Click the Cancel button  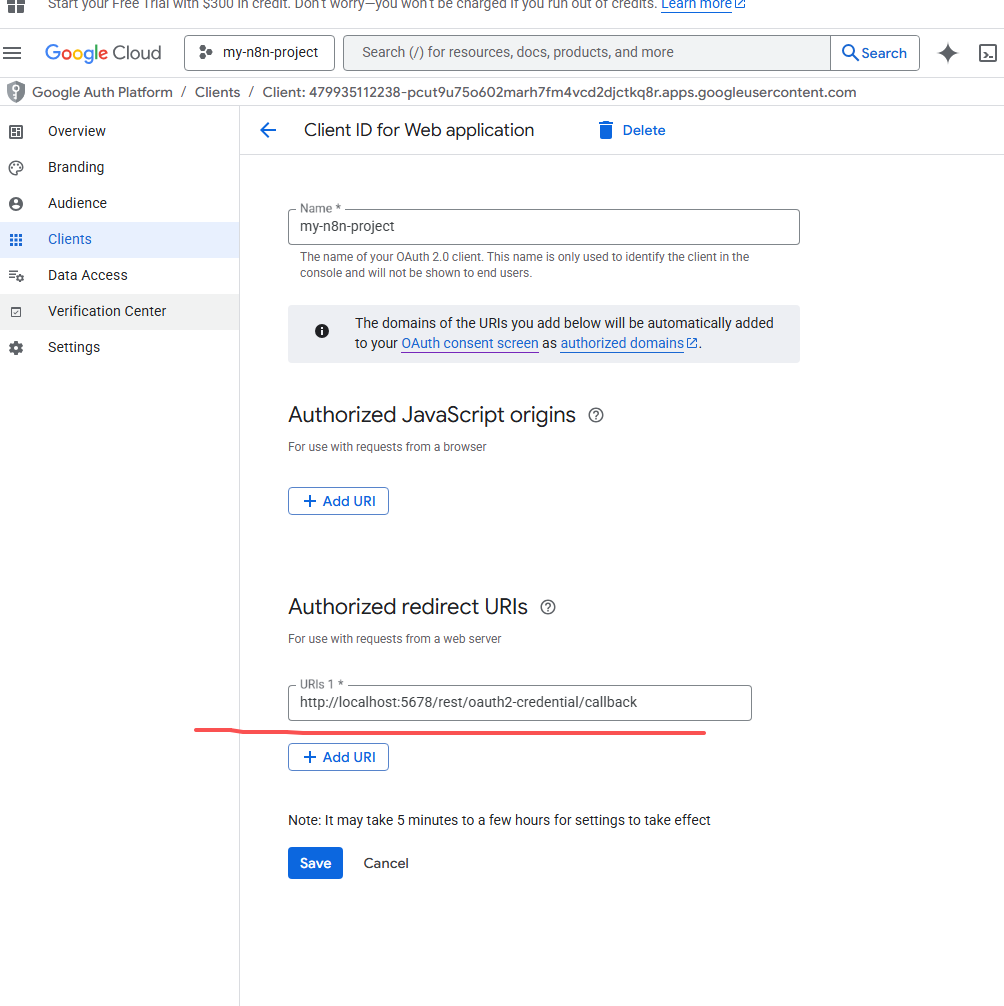tap(385, 863)
